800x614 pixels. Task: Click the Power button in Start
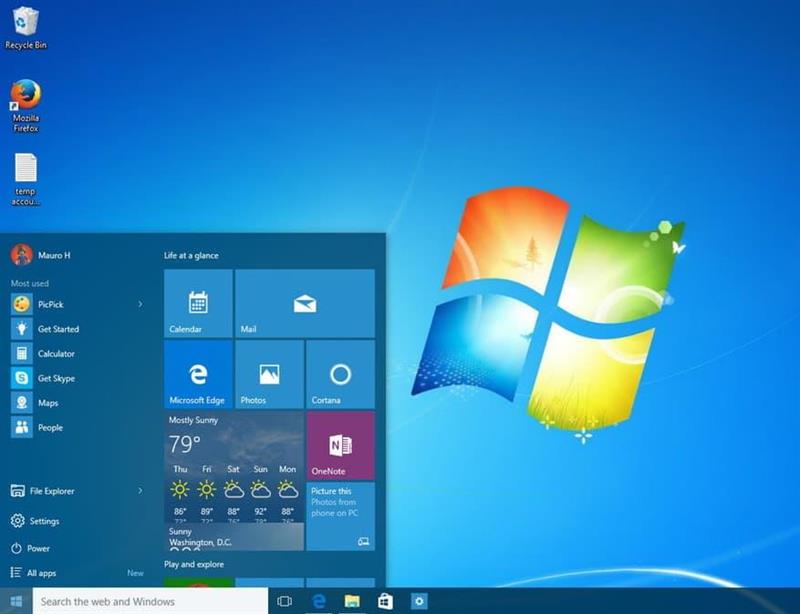38,548
